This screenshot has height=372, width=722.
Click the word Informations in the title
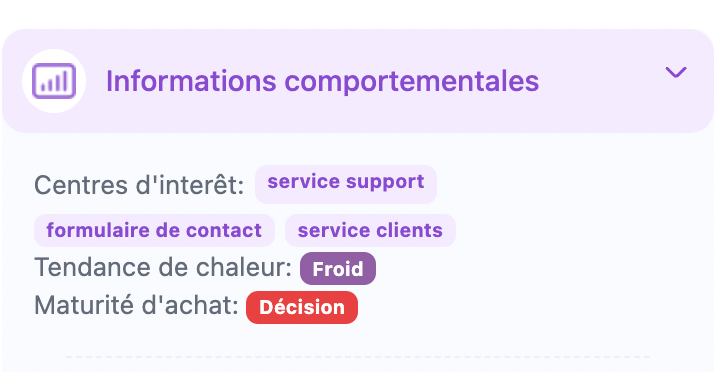coord(191,81)
